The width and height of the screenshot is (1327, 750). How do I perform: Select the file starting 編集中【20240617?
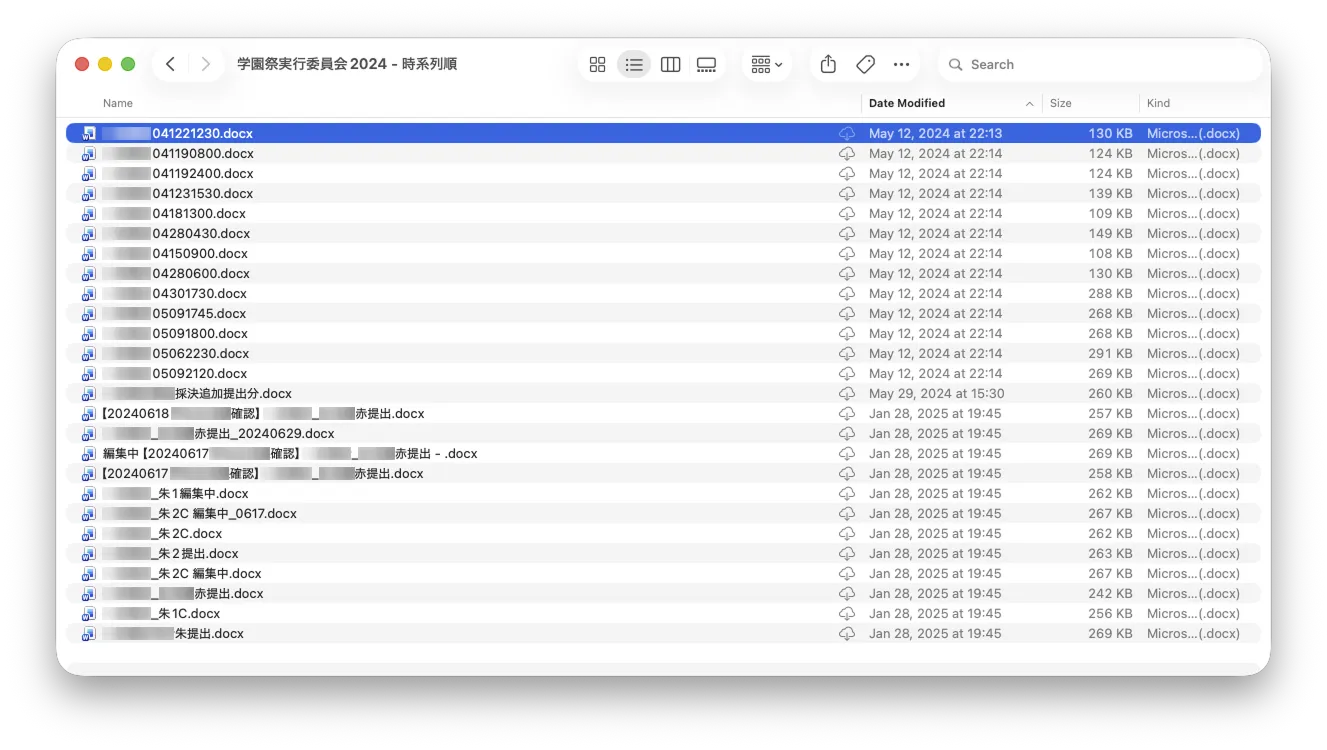(x=664, y=453)
